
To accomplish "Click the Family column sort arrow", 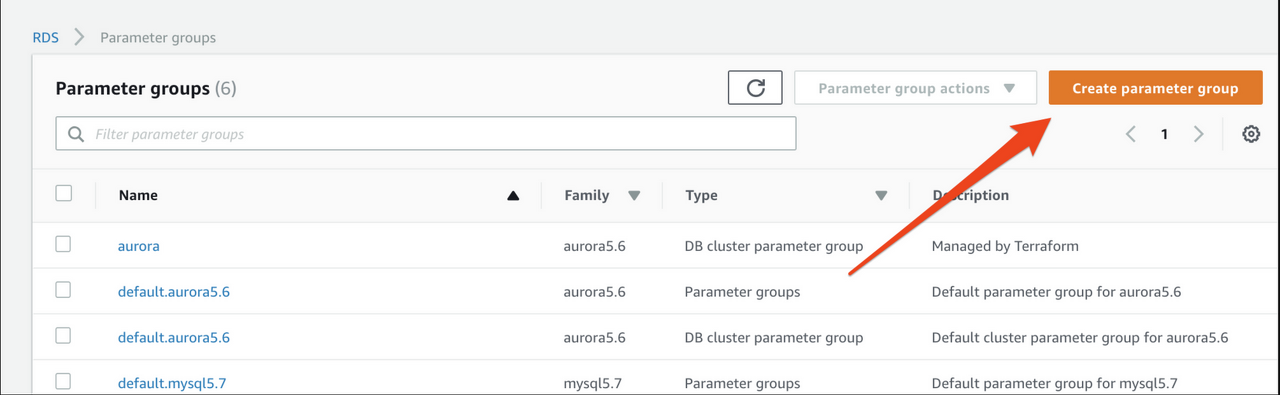I will [x=634, y=196].
